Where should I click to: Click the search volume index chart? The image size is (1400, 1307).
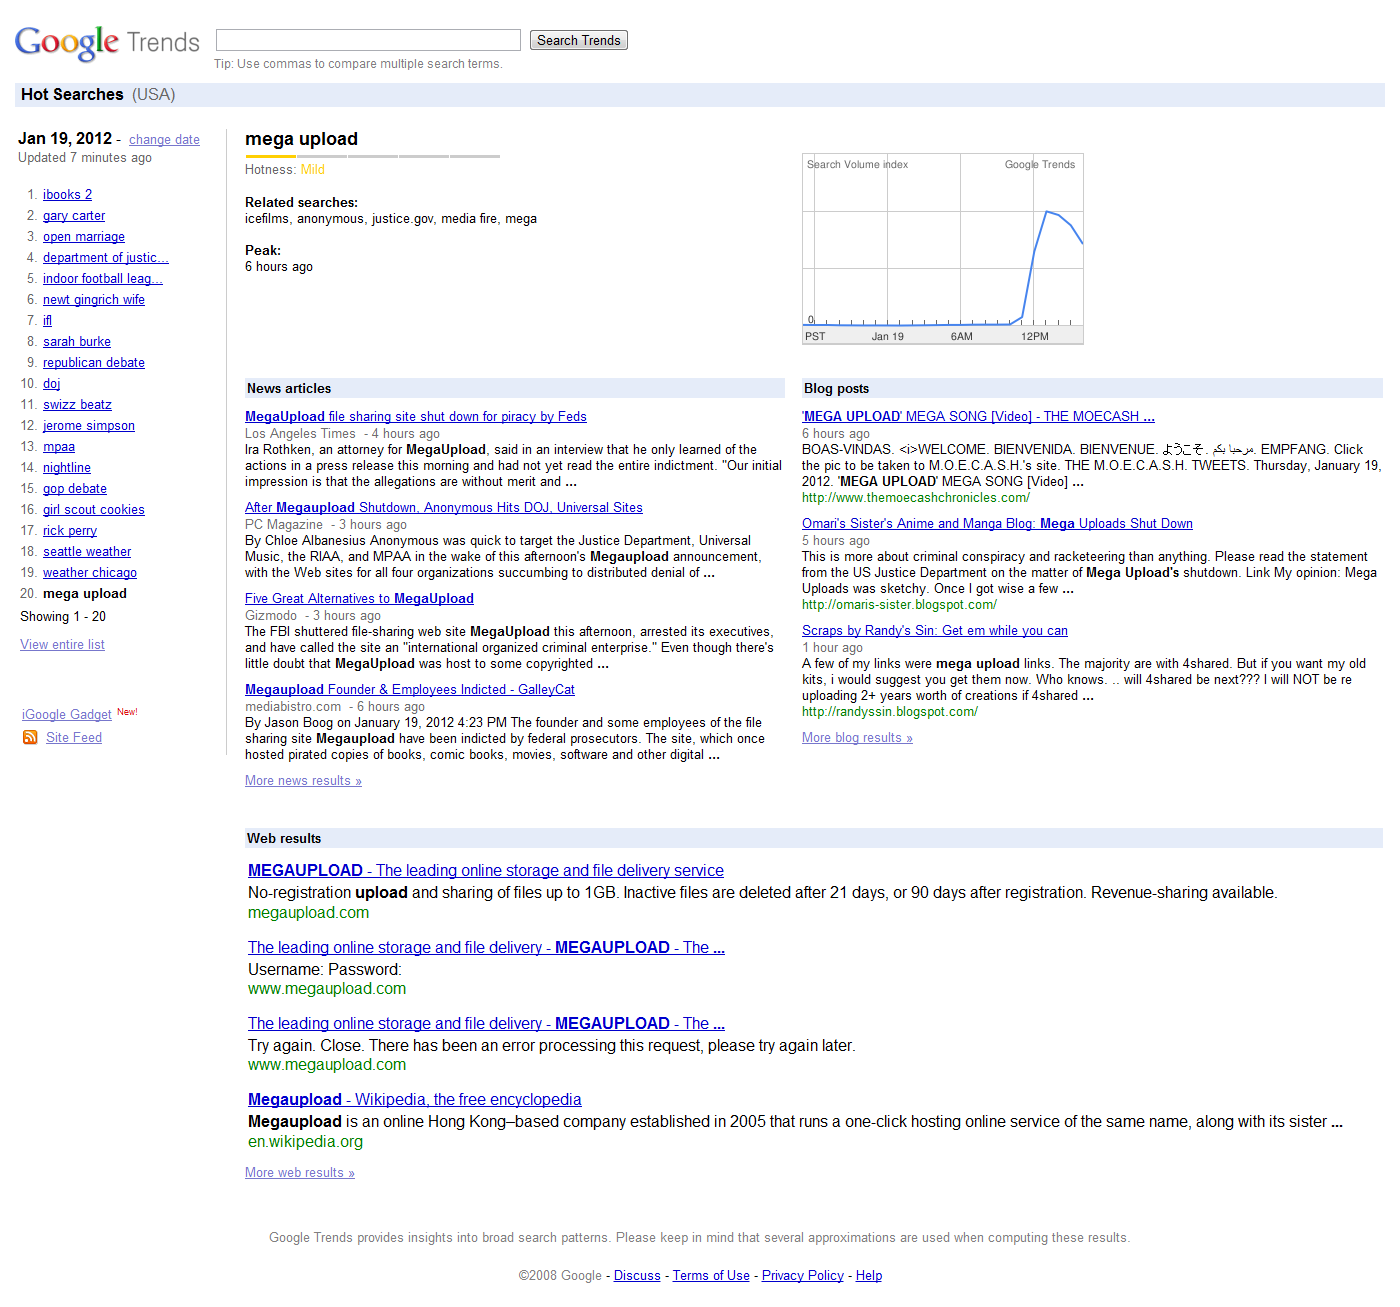click(x=942, y=249)
